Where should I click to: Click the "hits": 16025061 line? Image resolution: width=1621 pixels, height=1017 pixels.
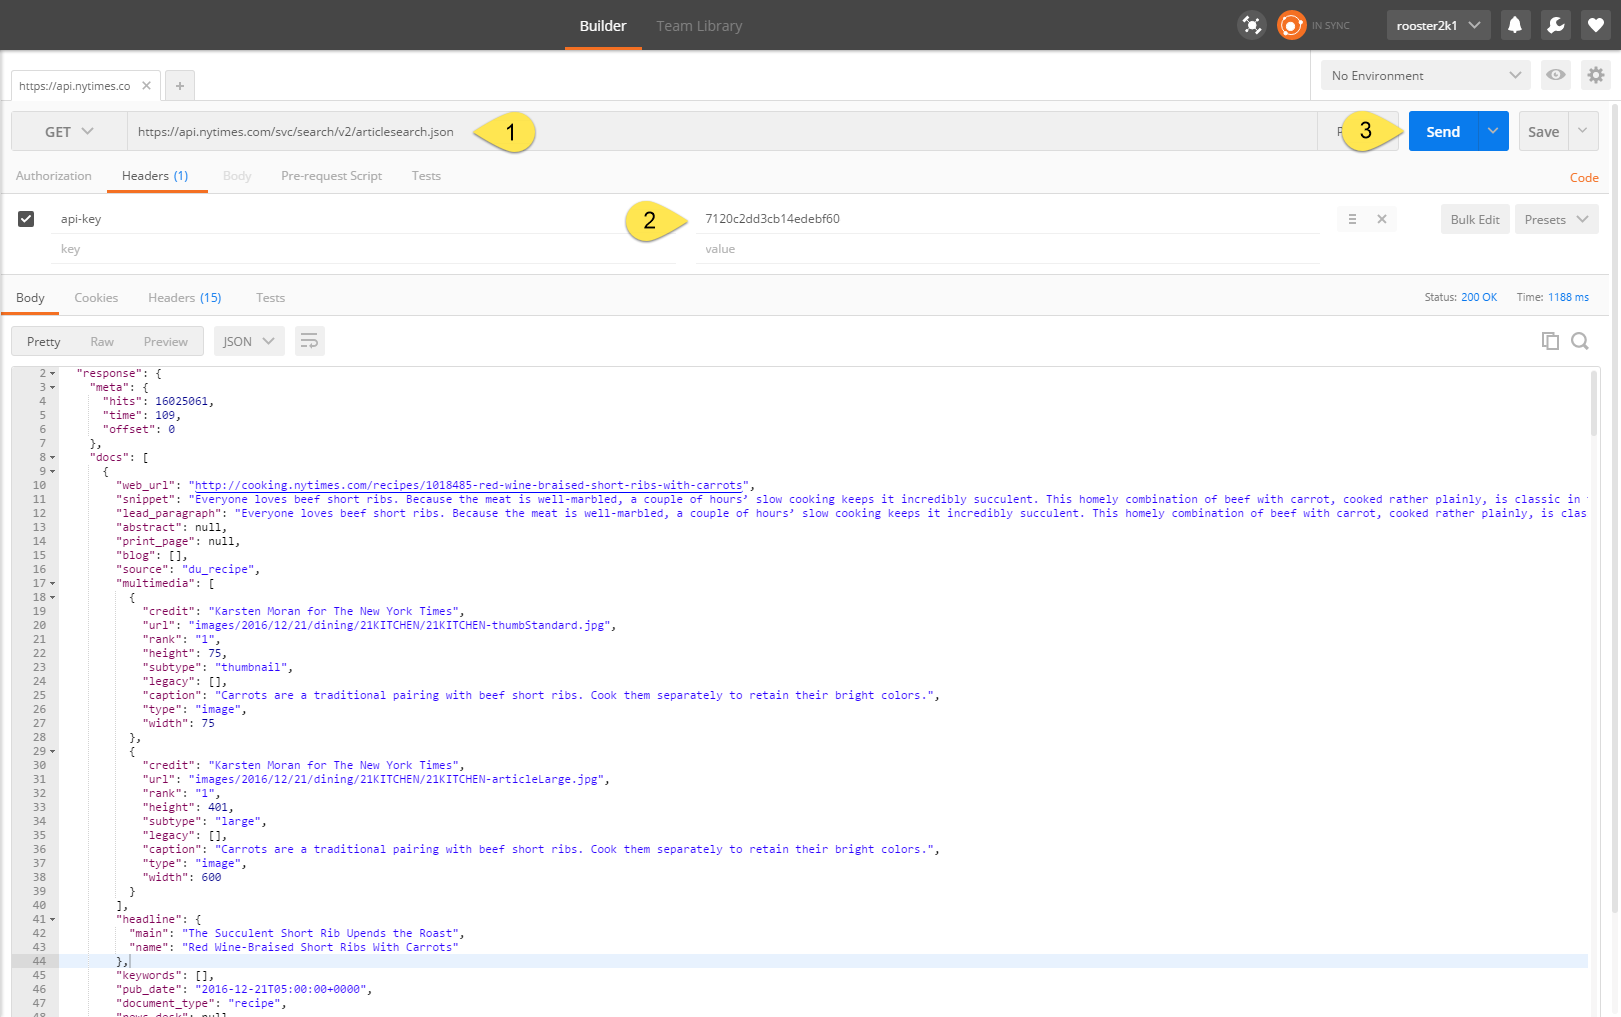[158, 402]
